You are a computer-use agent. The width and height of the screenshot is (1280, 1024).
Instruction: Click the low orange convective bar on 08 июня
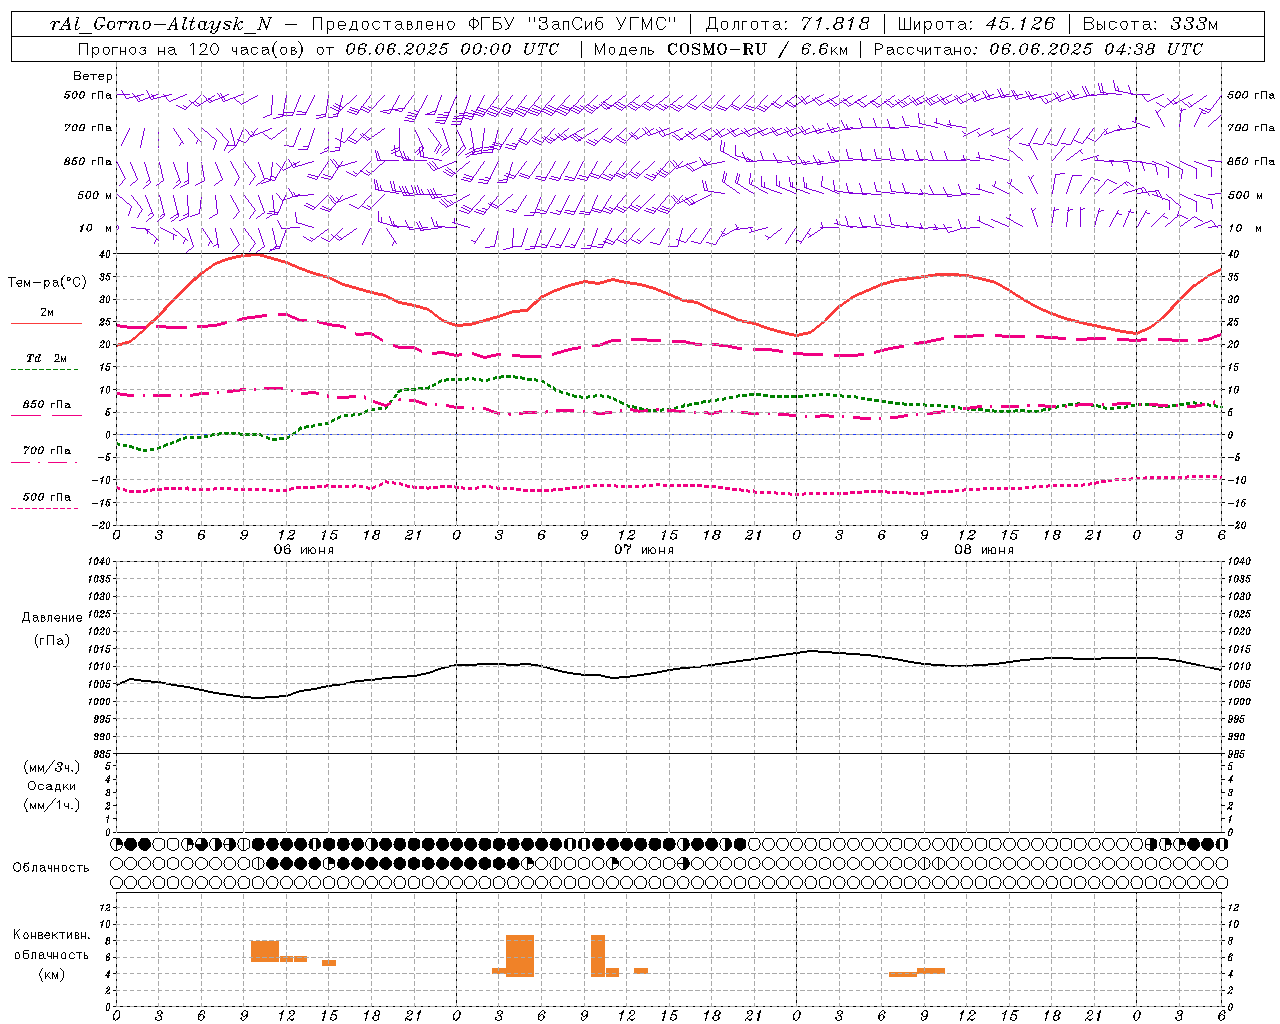point(903,974)
